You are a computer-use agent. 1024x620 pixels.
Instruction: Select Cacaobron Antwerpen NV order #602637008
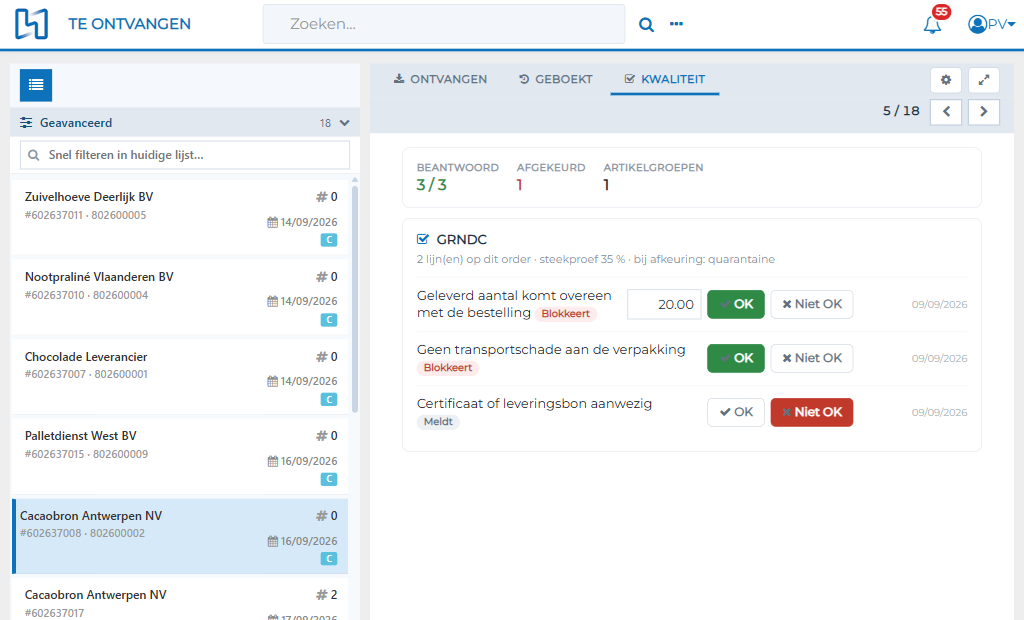click(180, 536)
